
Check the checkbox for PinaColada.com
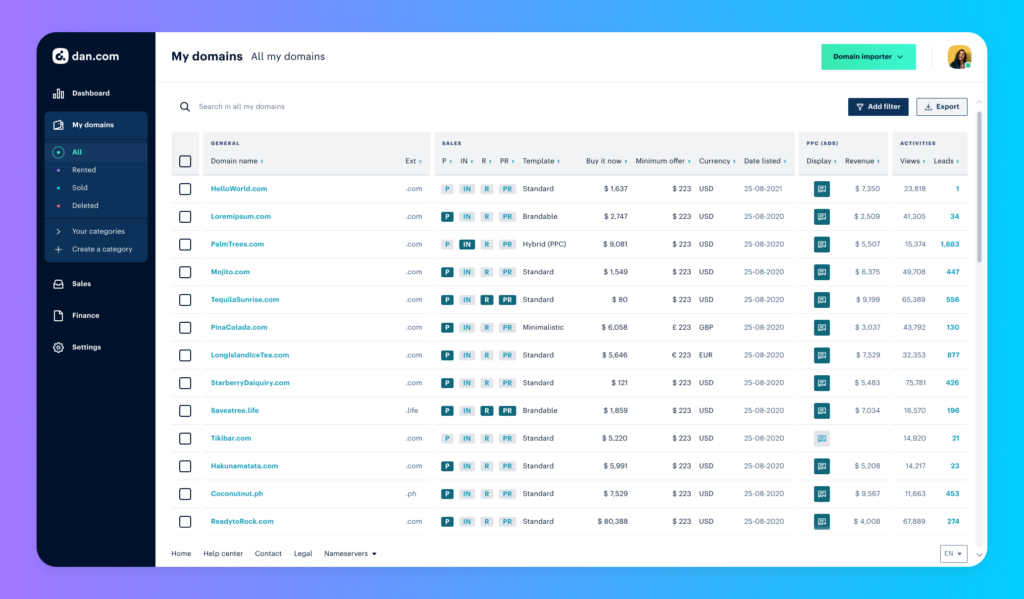tap(185, 327)
